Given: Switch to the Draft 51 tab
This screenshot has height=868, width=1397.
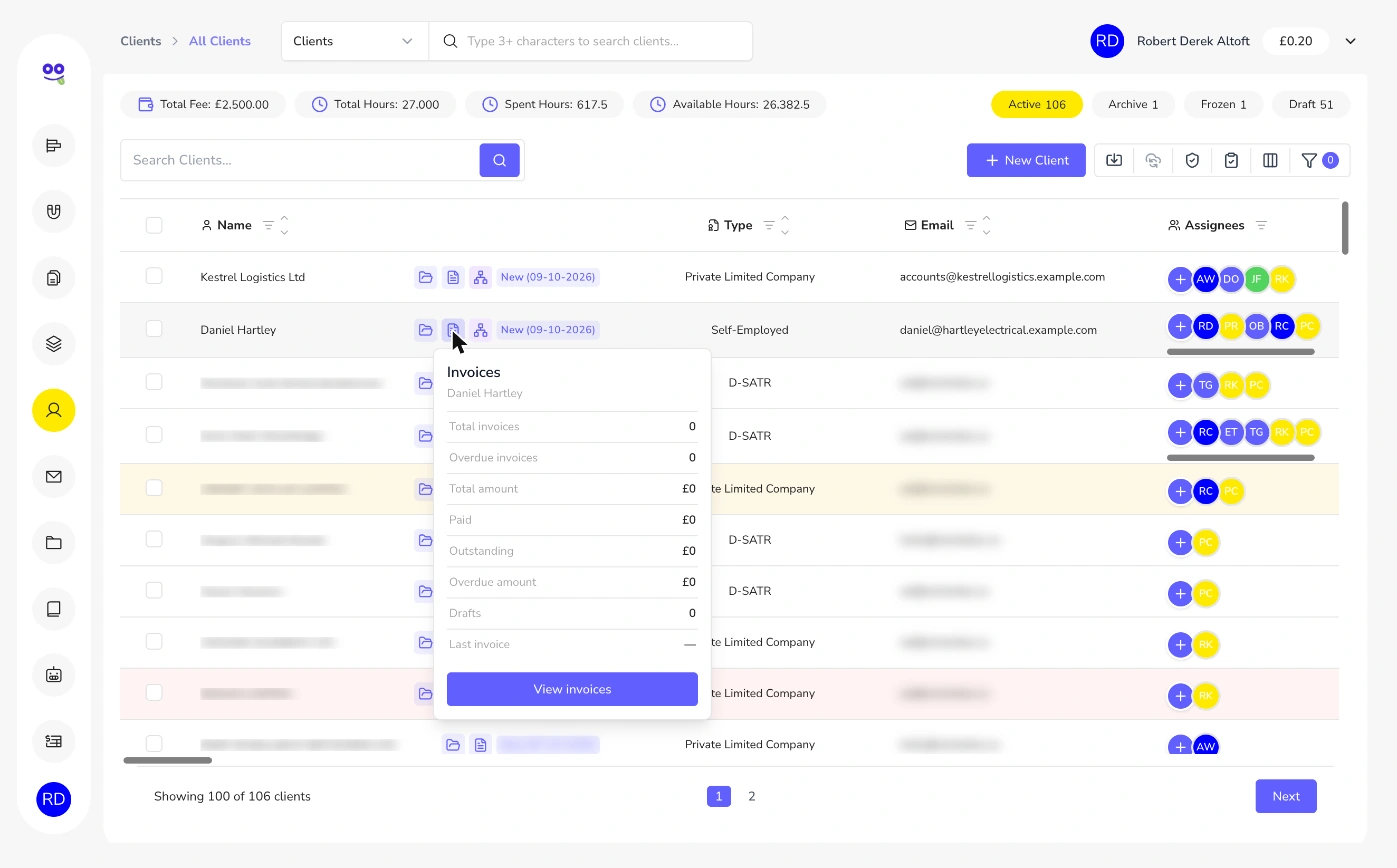Looking at the screenshot, I should pyautogui.click(x=1311, y=105).
